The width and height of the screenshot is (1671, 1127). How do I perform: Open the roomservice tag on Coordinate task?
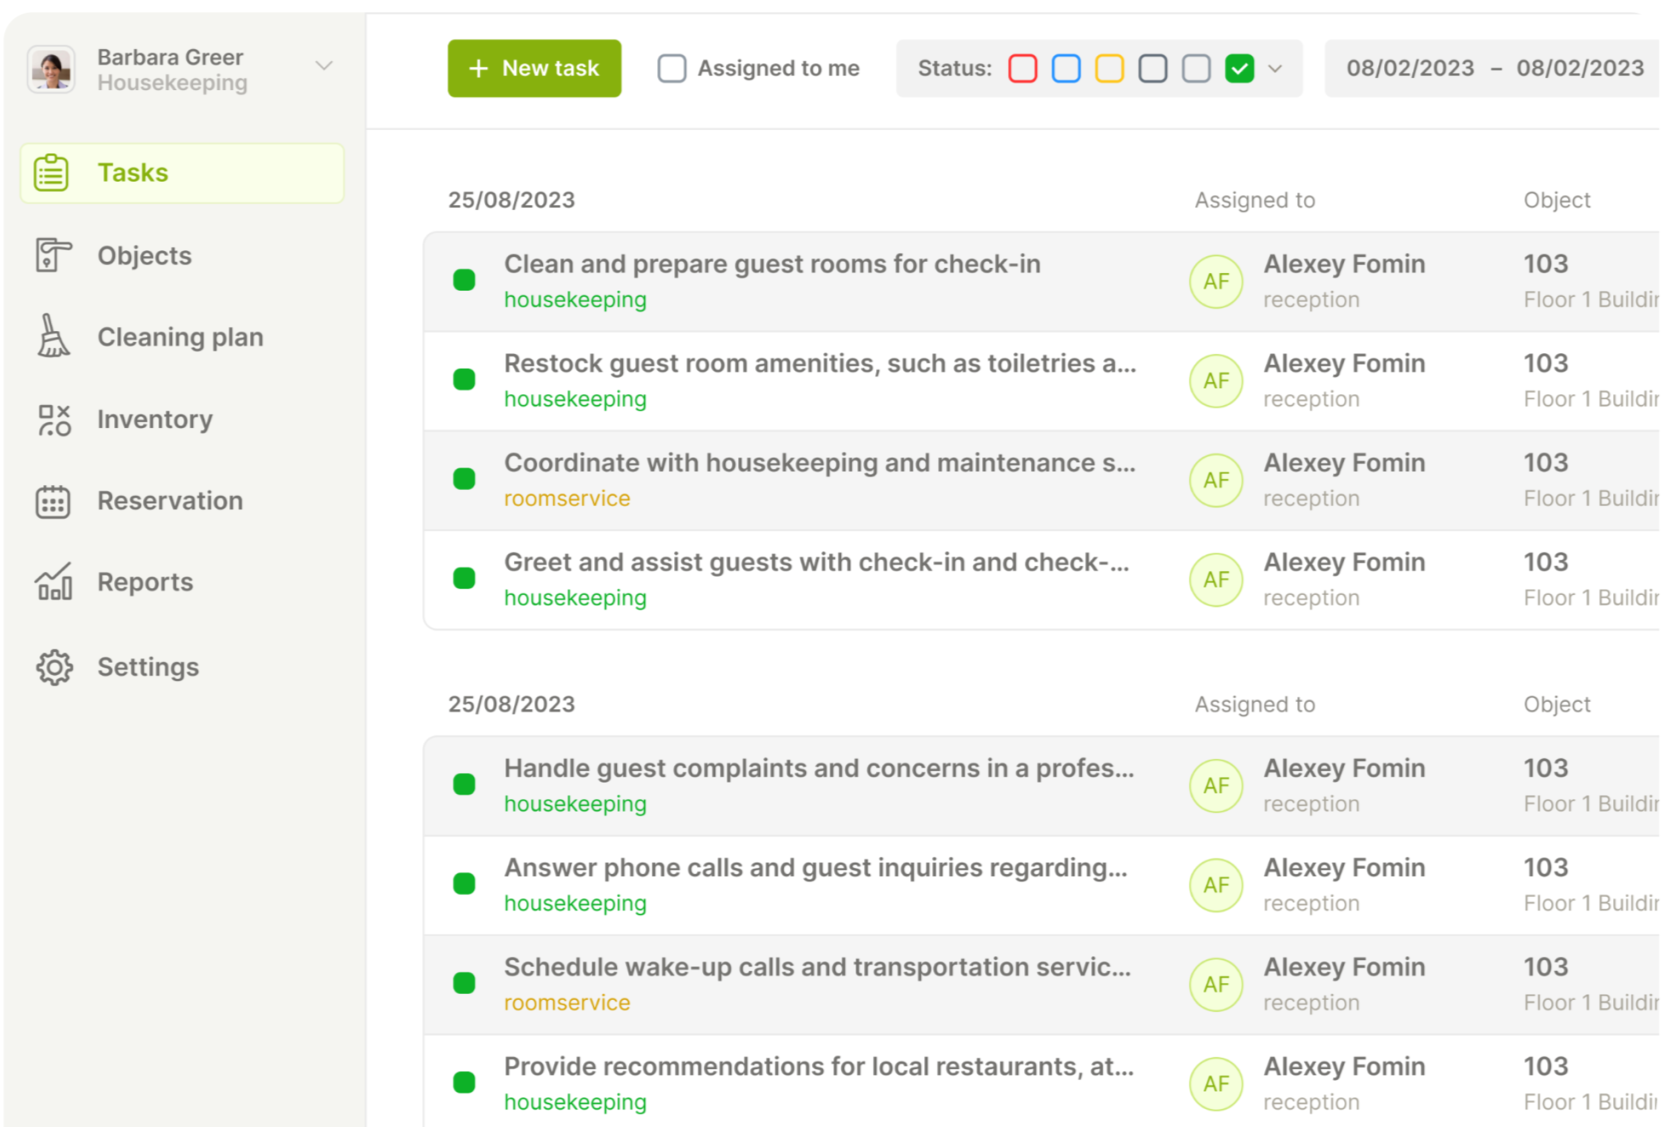[x=567, y=498]
